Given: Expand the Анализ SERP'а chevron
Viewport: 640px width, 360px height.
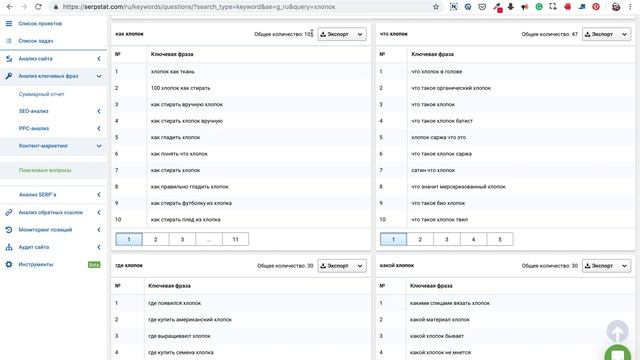Looking at the screenshot, I should 99,195.
